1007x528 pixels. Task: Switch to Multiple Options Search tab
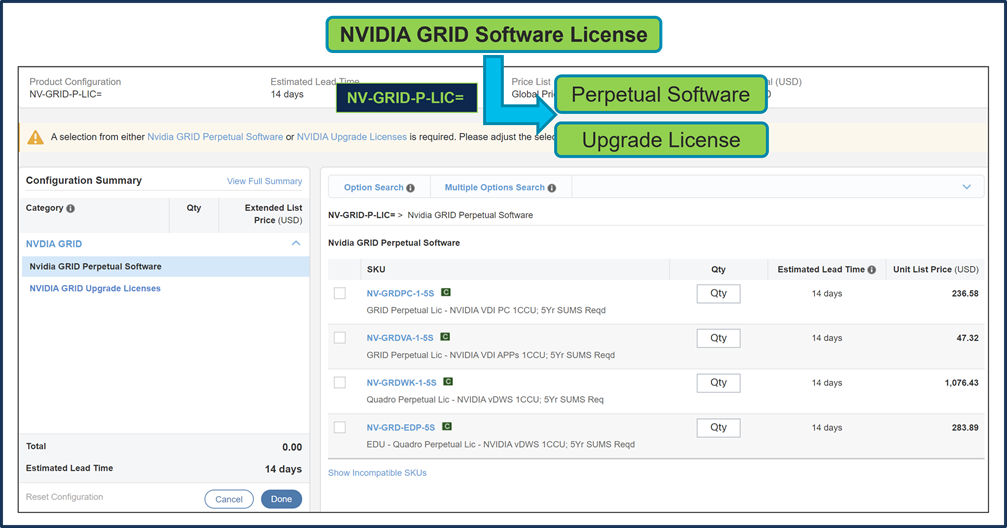(x=500, y=188)
